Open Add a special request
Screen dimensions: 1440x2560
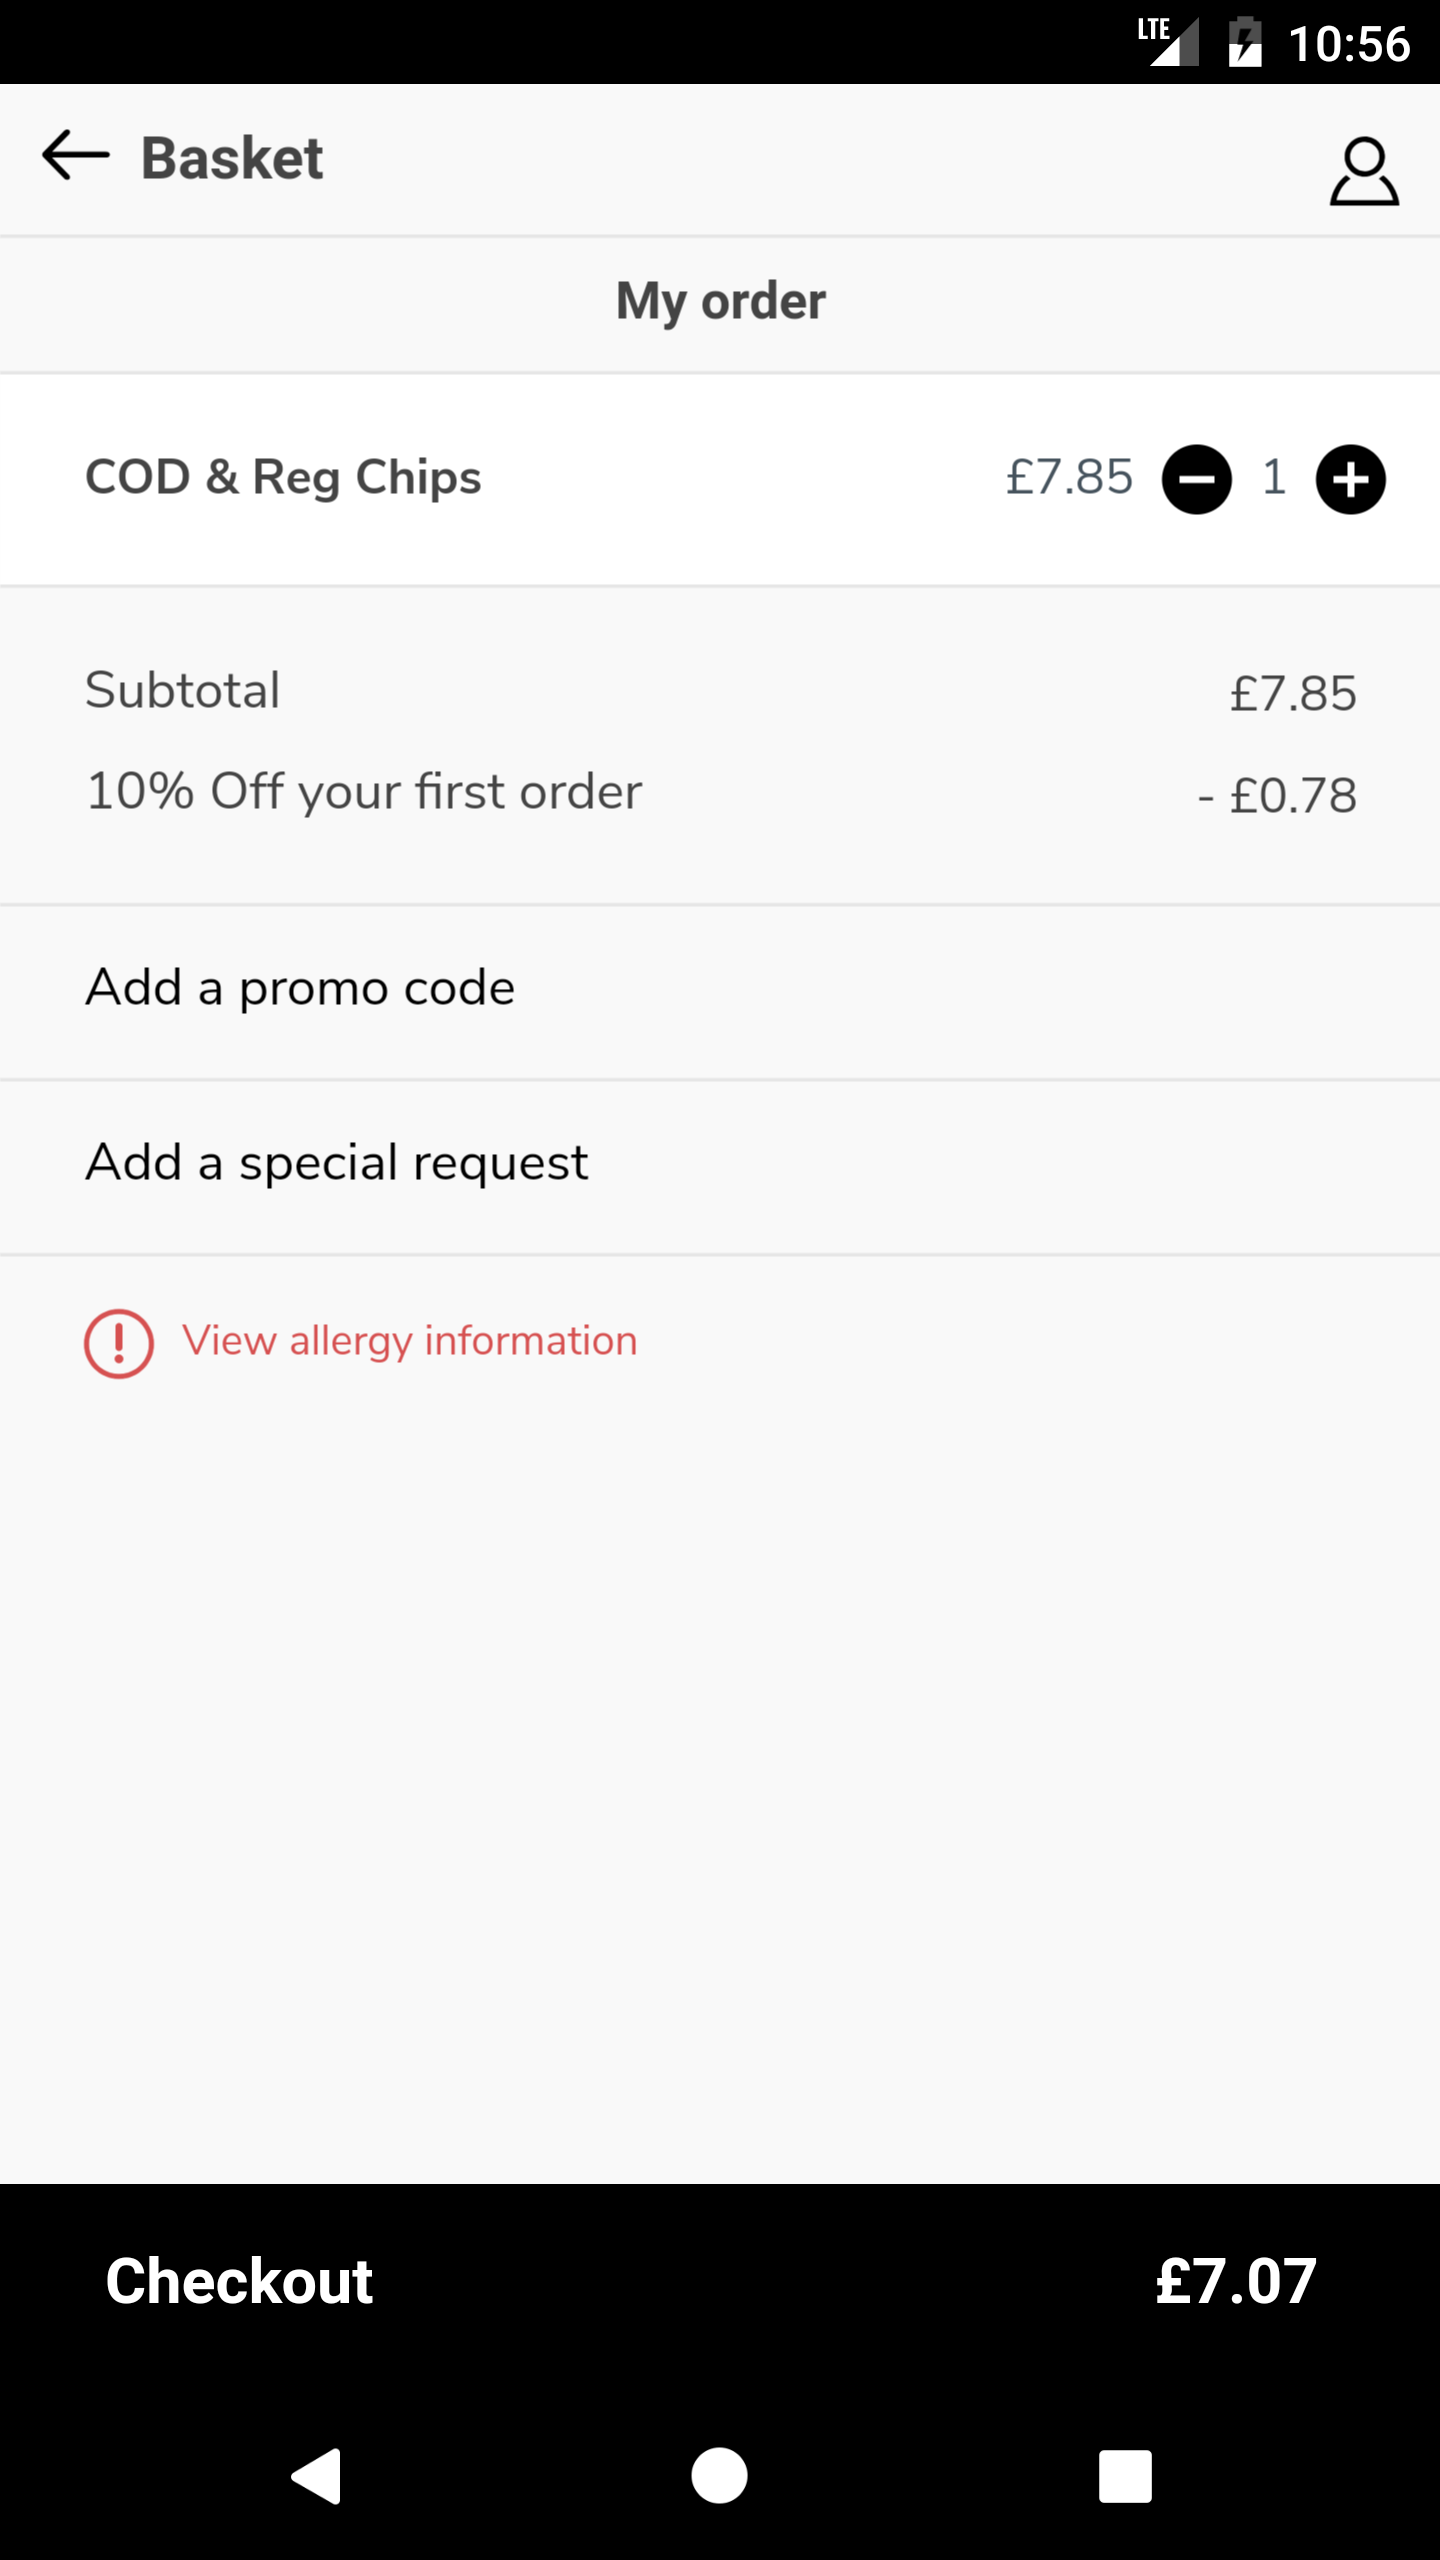point(720,1166)
